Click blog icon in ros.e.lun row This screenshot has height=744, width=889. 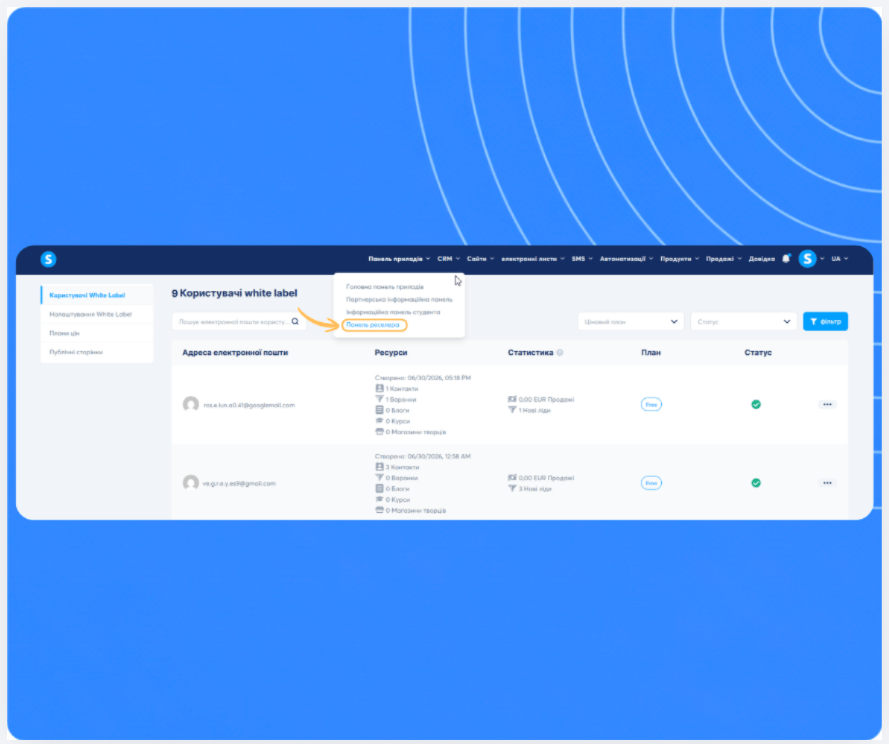[x=379, y=410]
